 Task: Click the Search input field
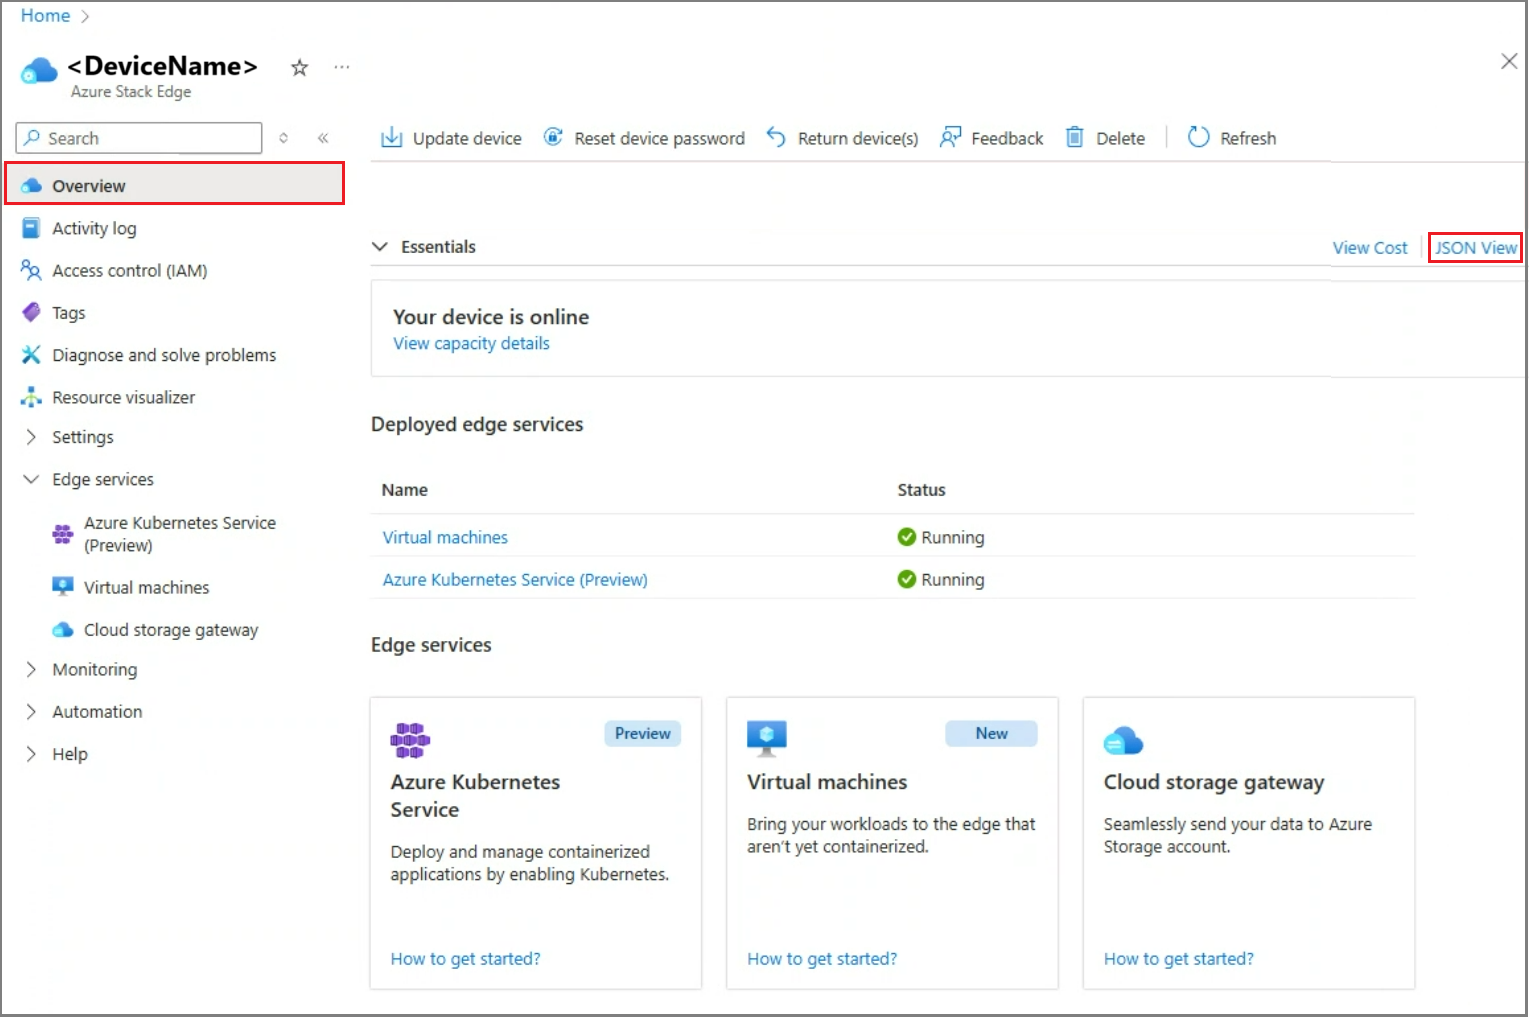[x=137, y=138]
